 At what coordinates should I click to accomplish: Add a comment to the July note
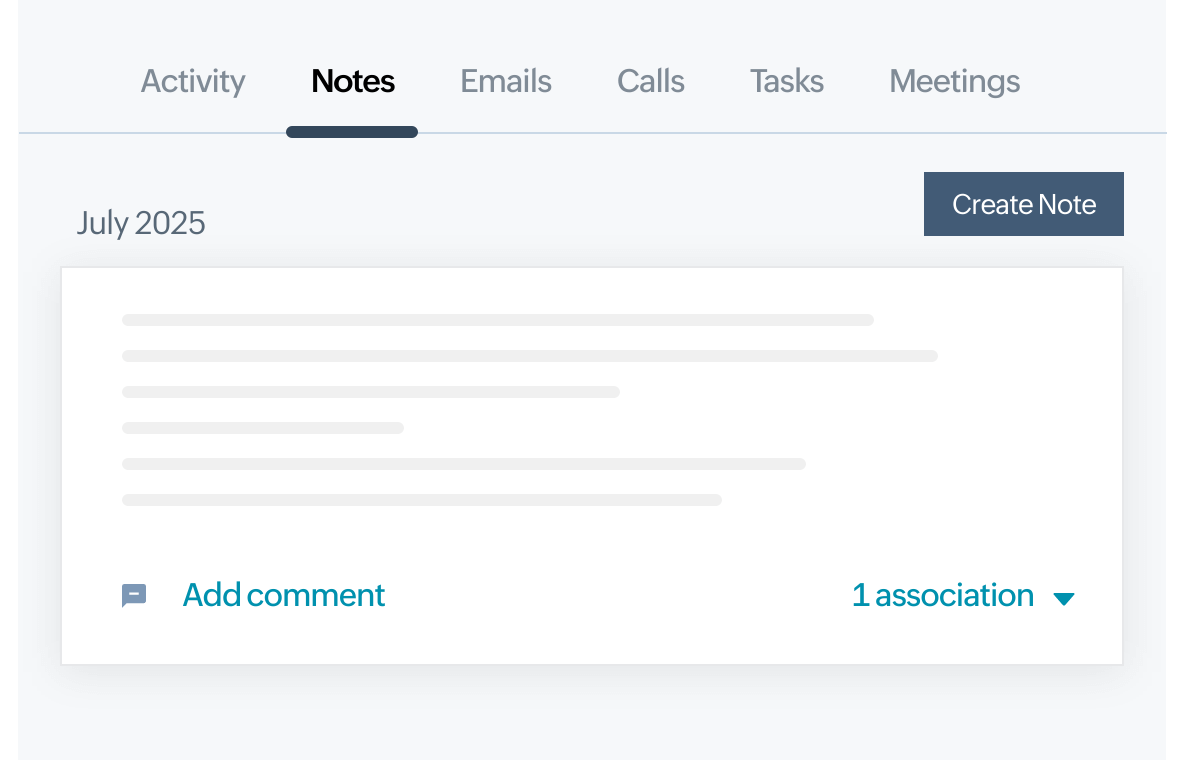tap(283, 595)
